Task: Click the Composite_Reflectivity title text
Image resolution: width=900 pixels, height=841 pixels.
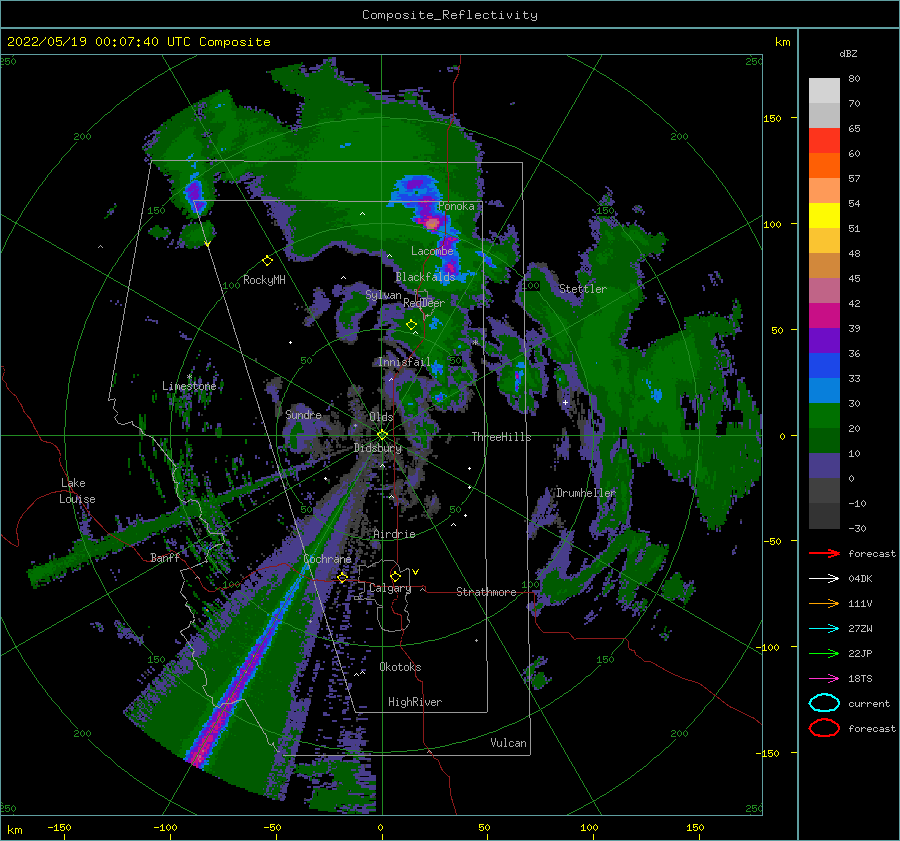Action: pos(449,15)
